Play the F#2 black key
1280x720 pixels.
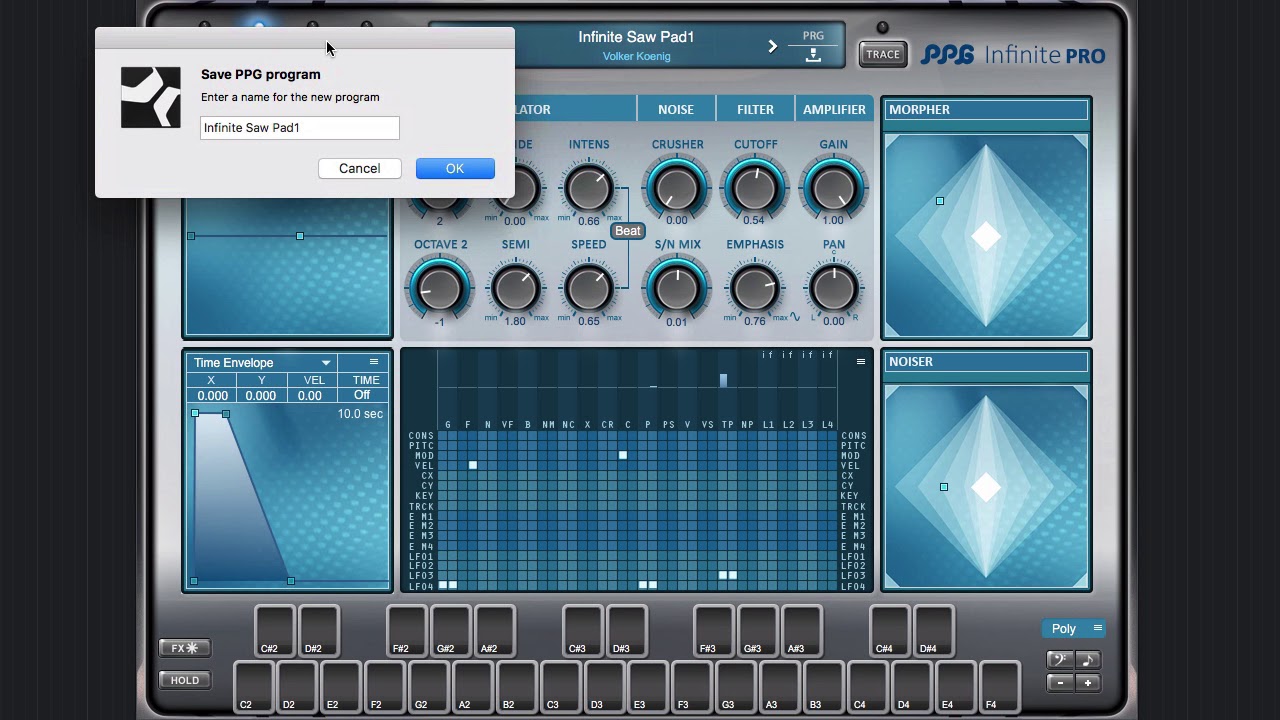(406, 631)
